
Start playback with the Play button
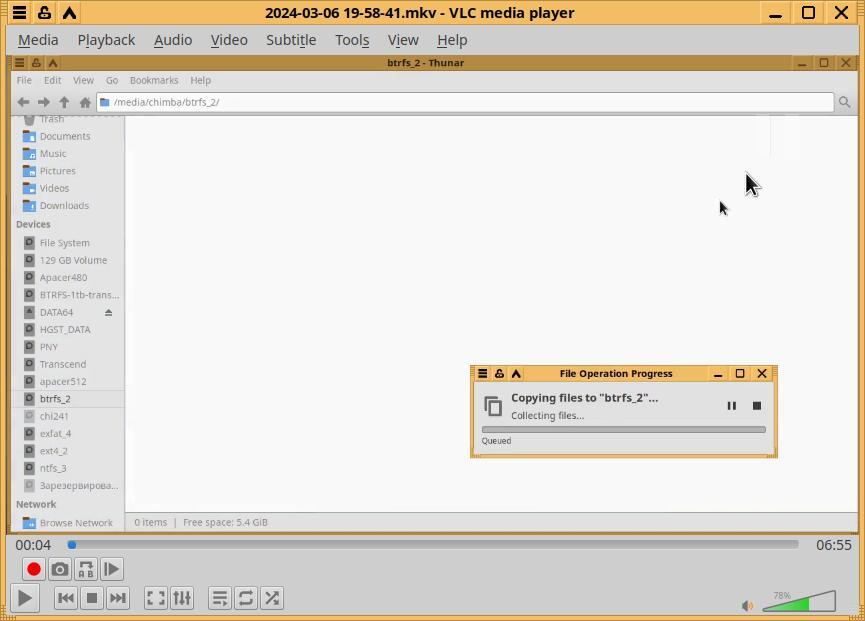click(x=24, y=598)
